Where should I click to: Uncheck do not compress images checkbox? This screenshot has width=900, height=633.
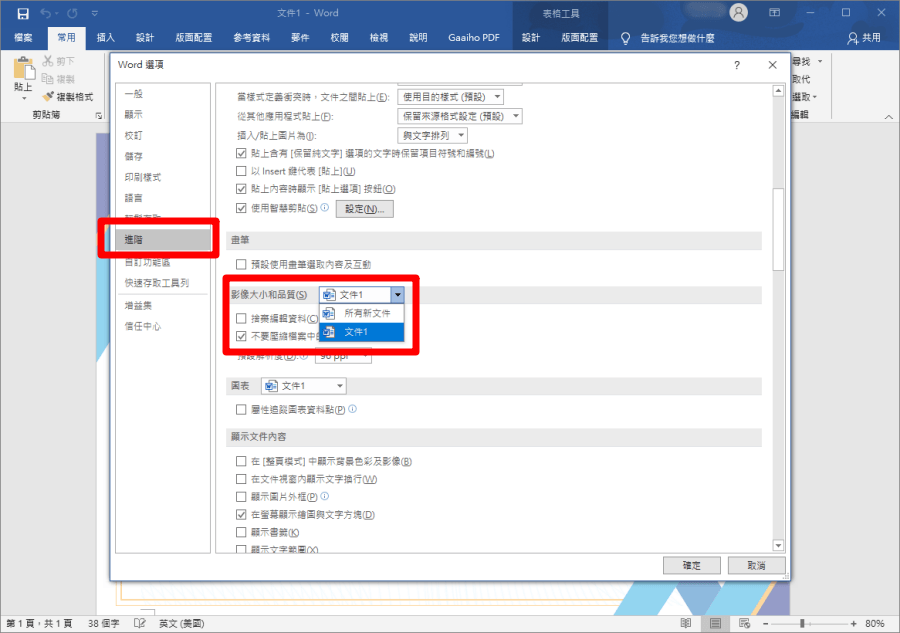(241, 336)
